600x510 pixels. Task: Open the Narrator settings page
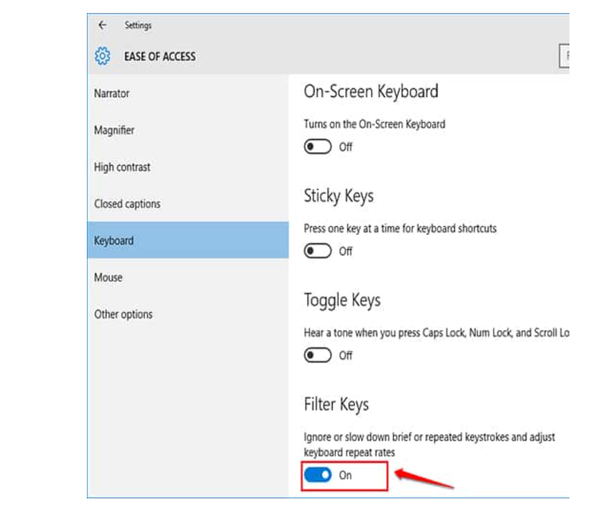click(112, 93)
